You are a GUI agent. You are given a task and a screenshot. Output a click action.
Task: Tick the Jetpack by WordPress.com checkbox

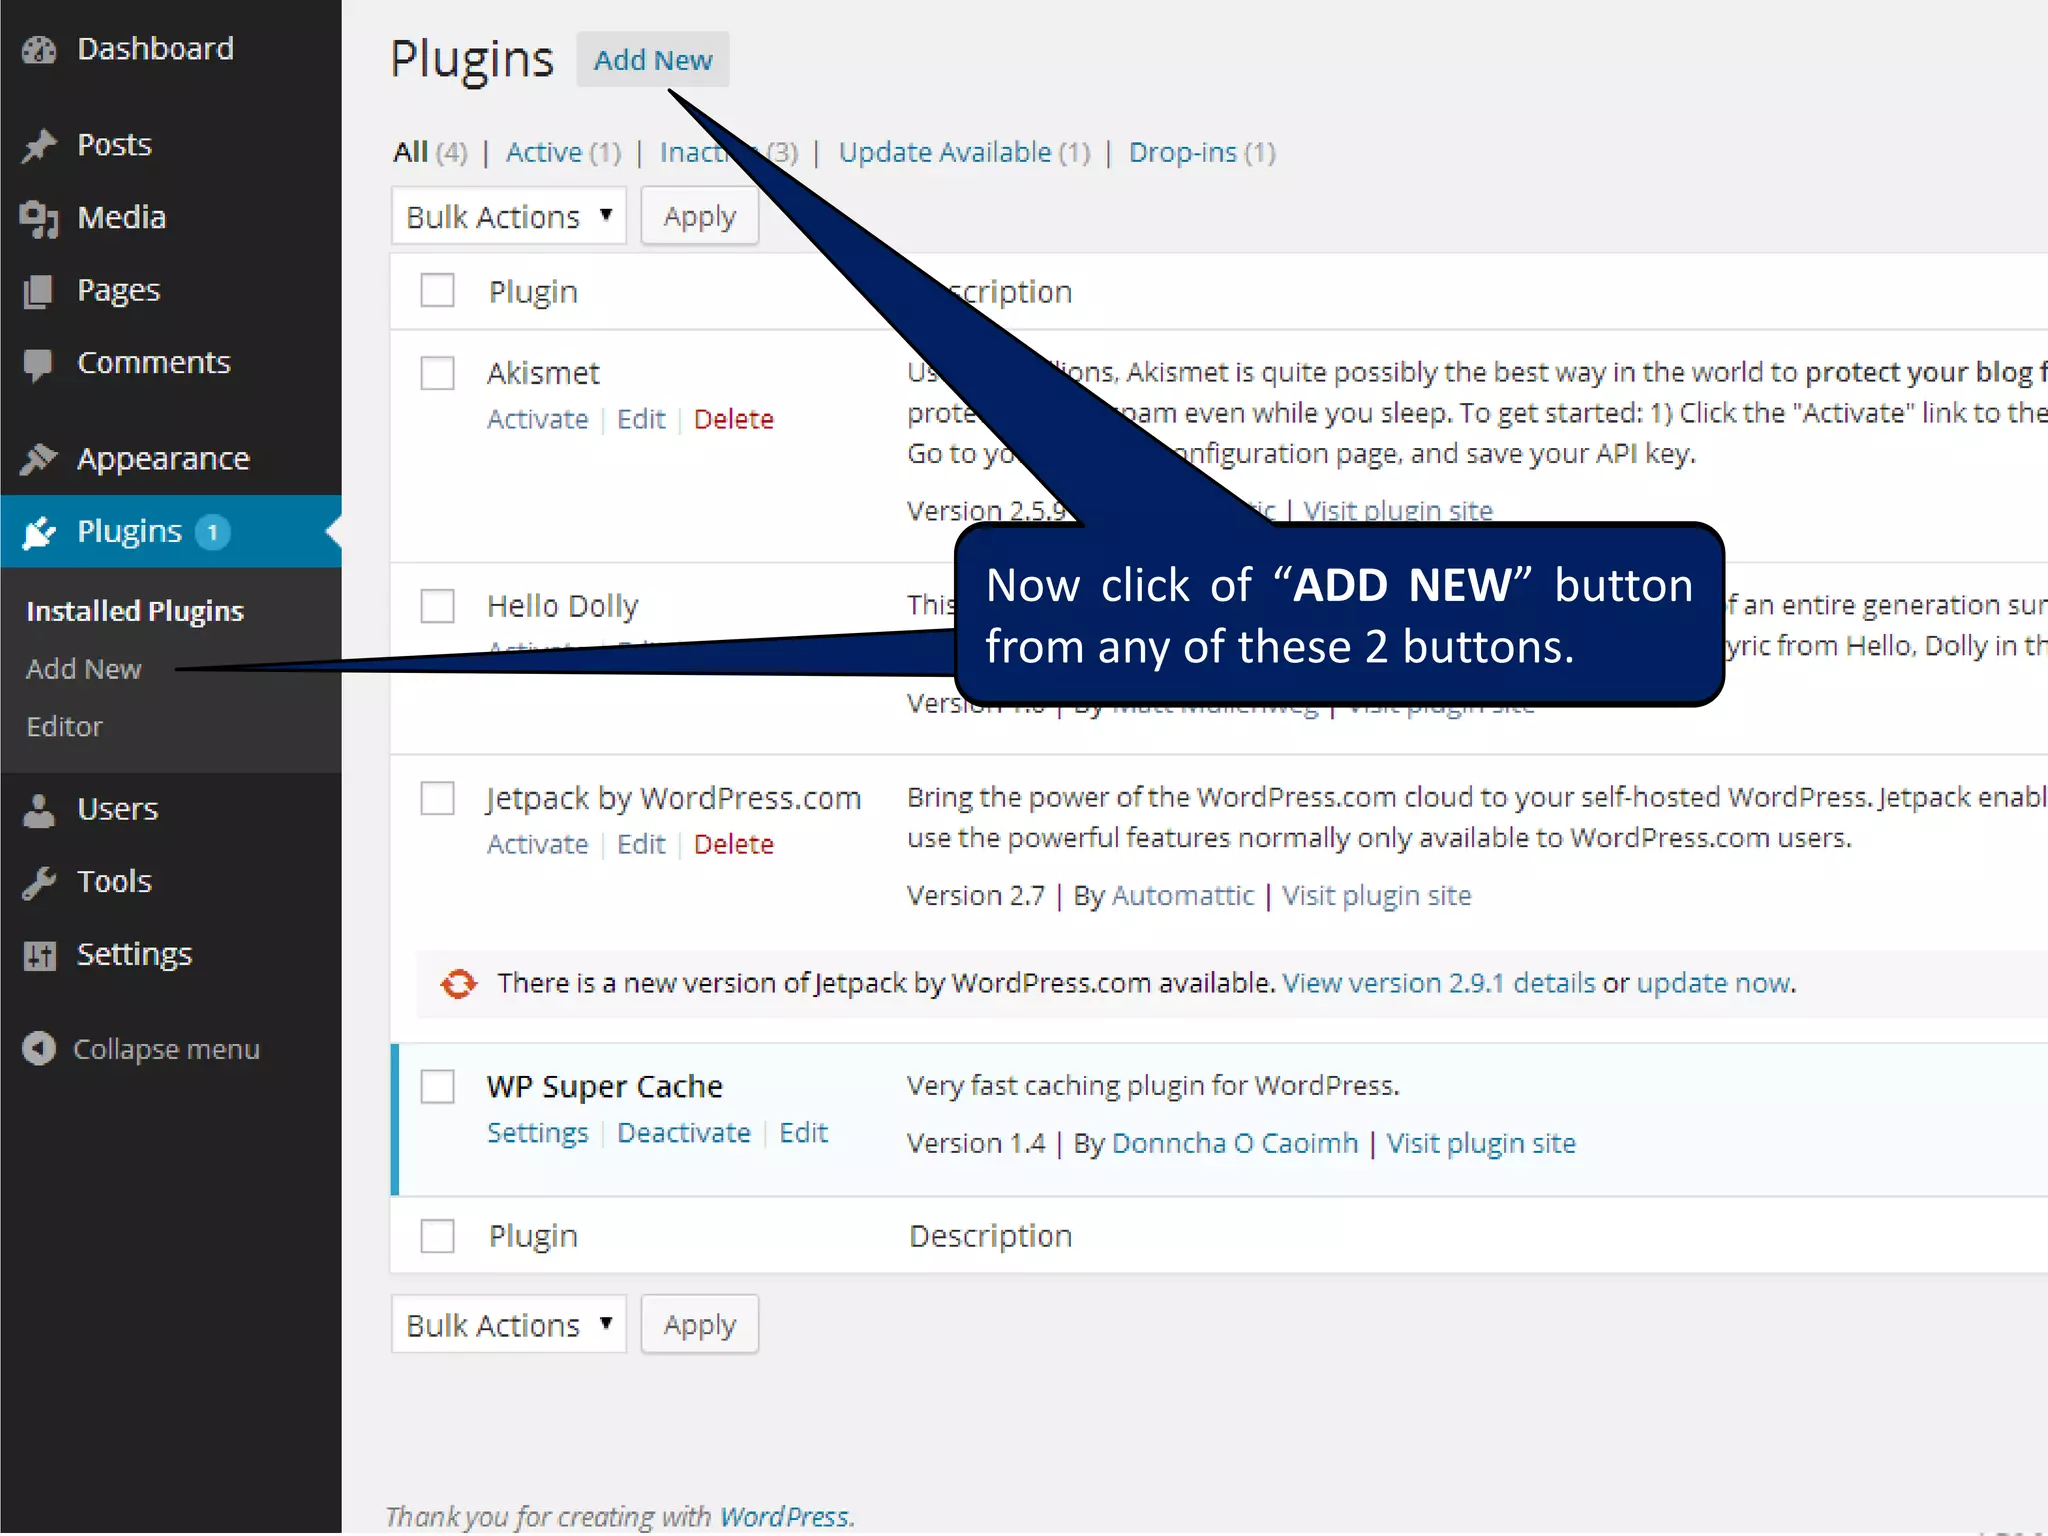437,798
